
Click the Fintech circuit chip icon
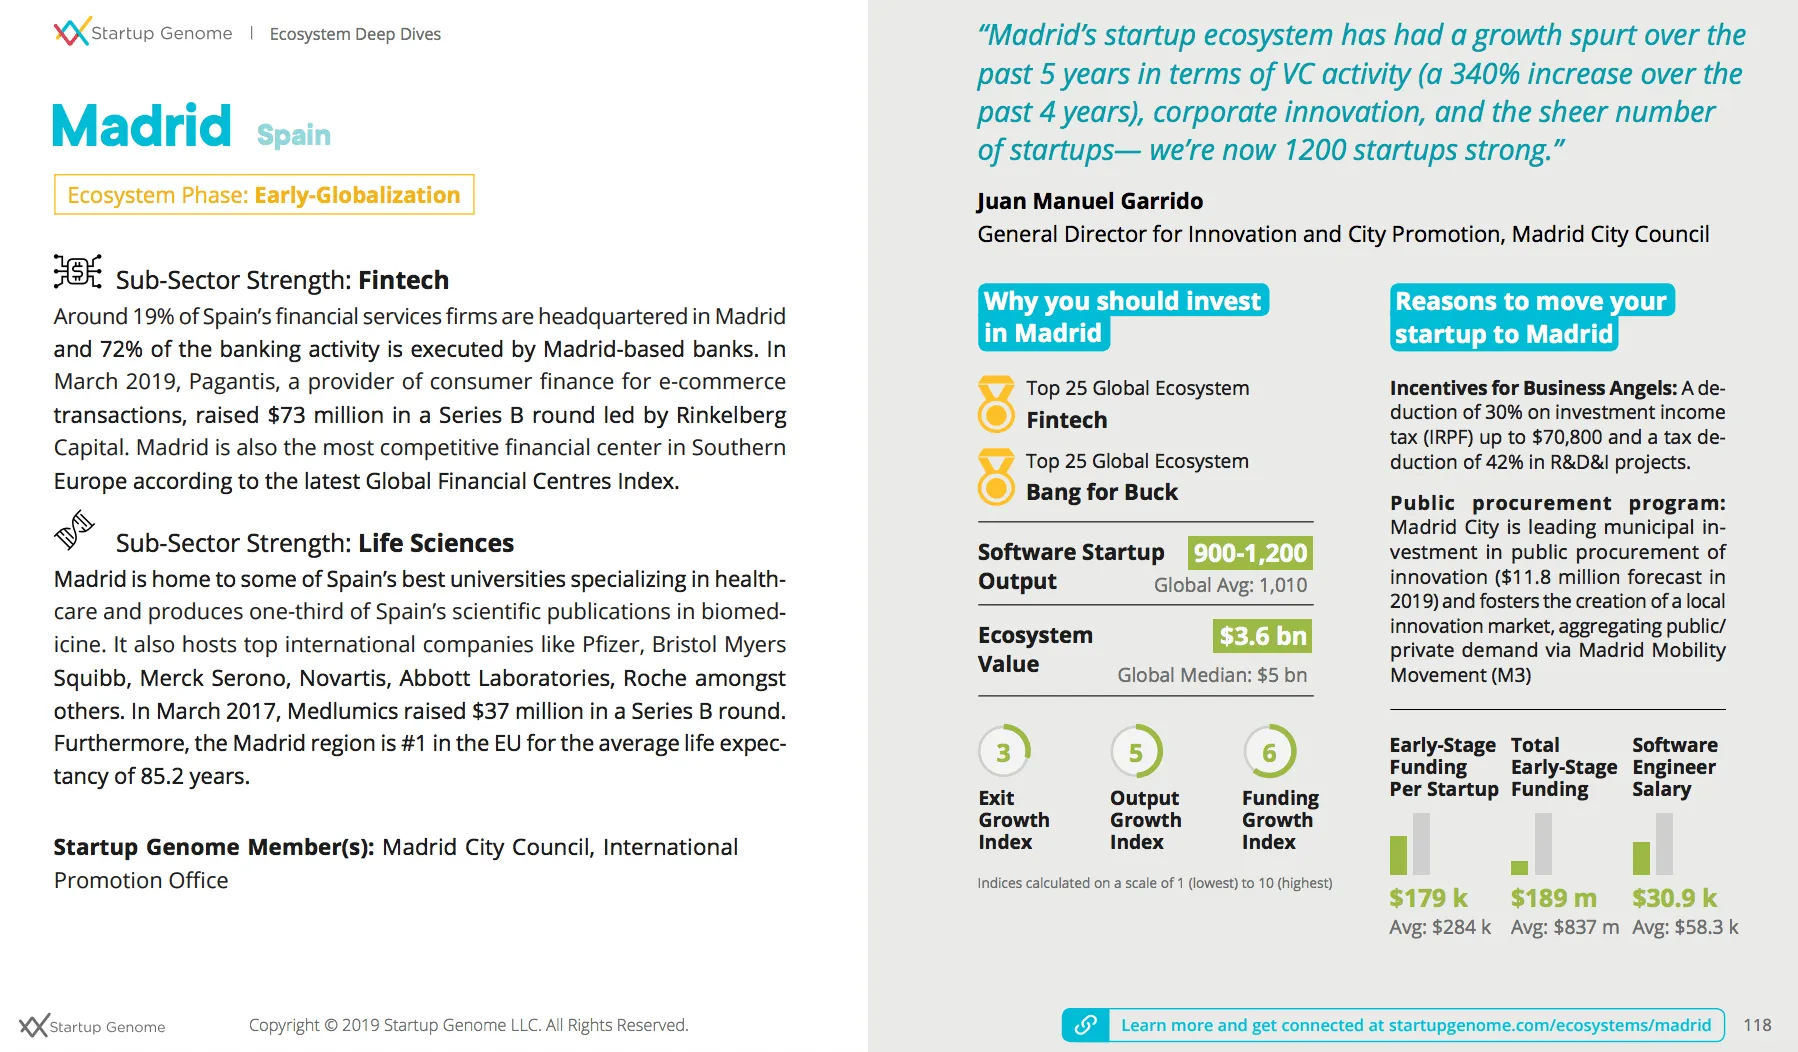tap(77, 272)
